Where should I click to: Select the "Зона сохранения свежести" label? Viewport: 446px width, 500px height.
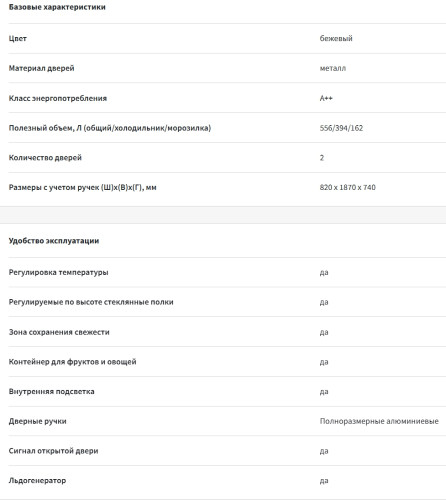[59, 332]
